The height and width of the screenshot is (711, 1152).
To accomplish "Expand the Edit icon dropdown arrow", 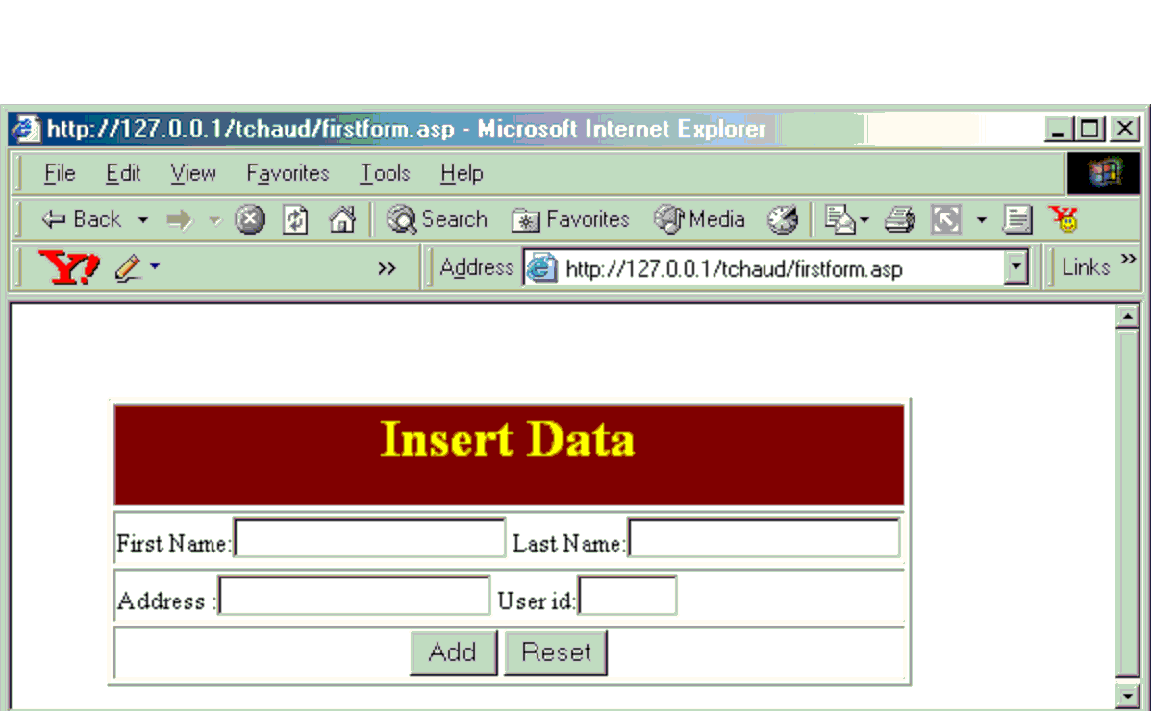I will 982,220.
